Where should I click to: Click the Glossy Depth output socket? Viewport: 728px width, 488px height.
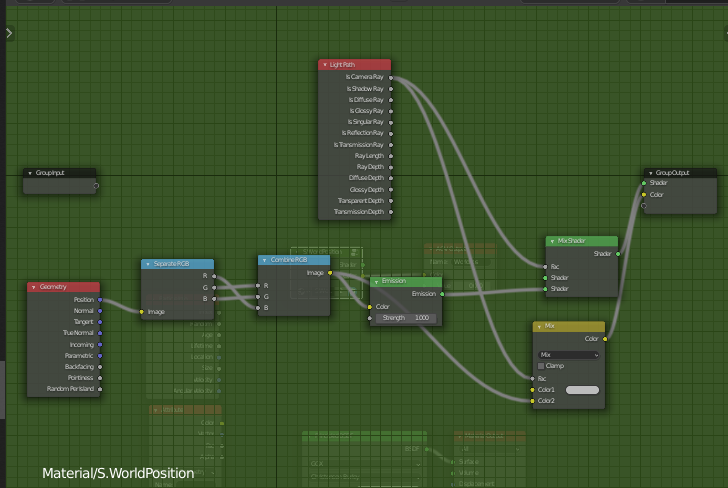click(x=391, y=189)
